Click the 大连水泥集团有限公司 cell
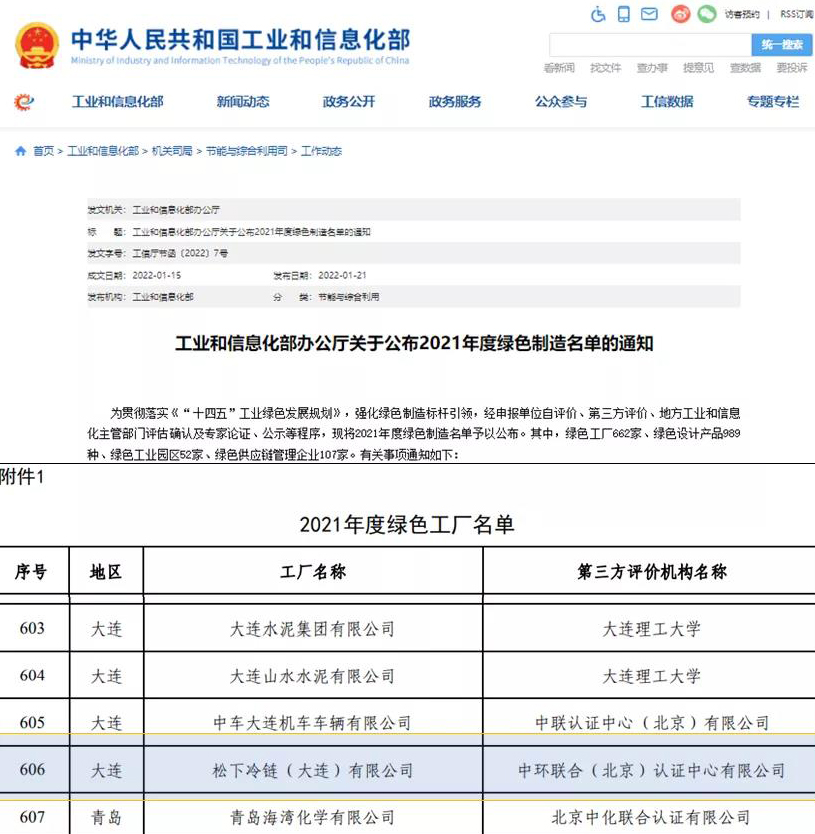 [312, 629]
